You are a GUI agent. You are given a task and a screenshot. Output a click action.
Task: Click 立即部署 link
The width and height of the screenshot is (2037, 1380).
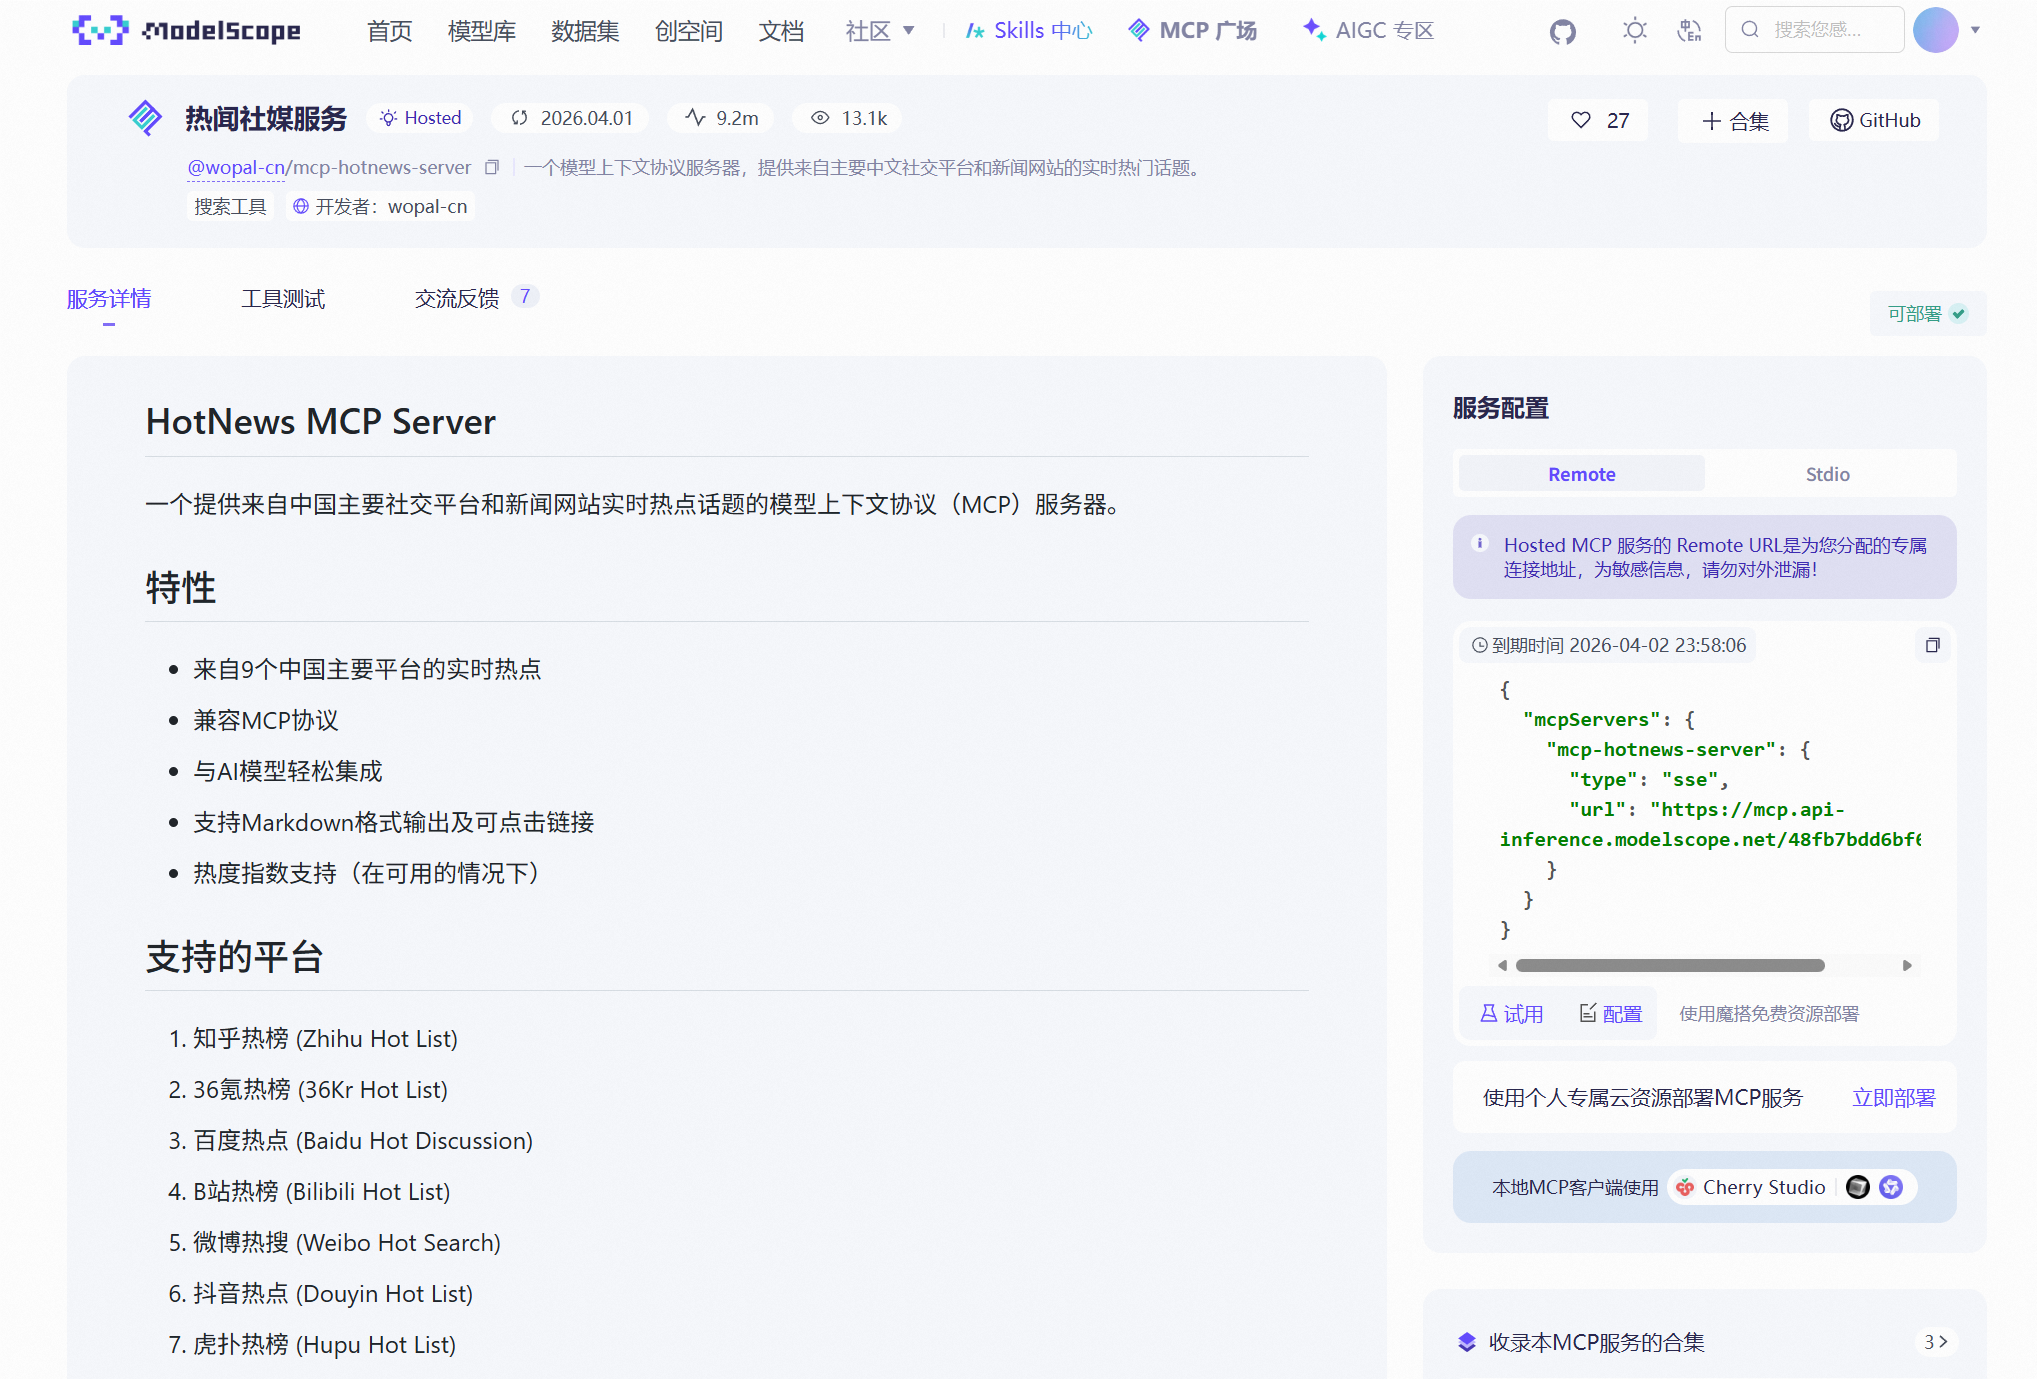point(1893,1098)
